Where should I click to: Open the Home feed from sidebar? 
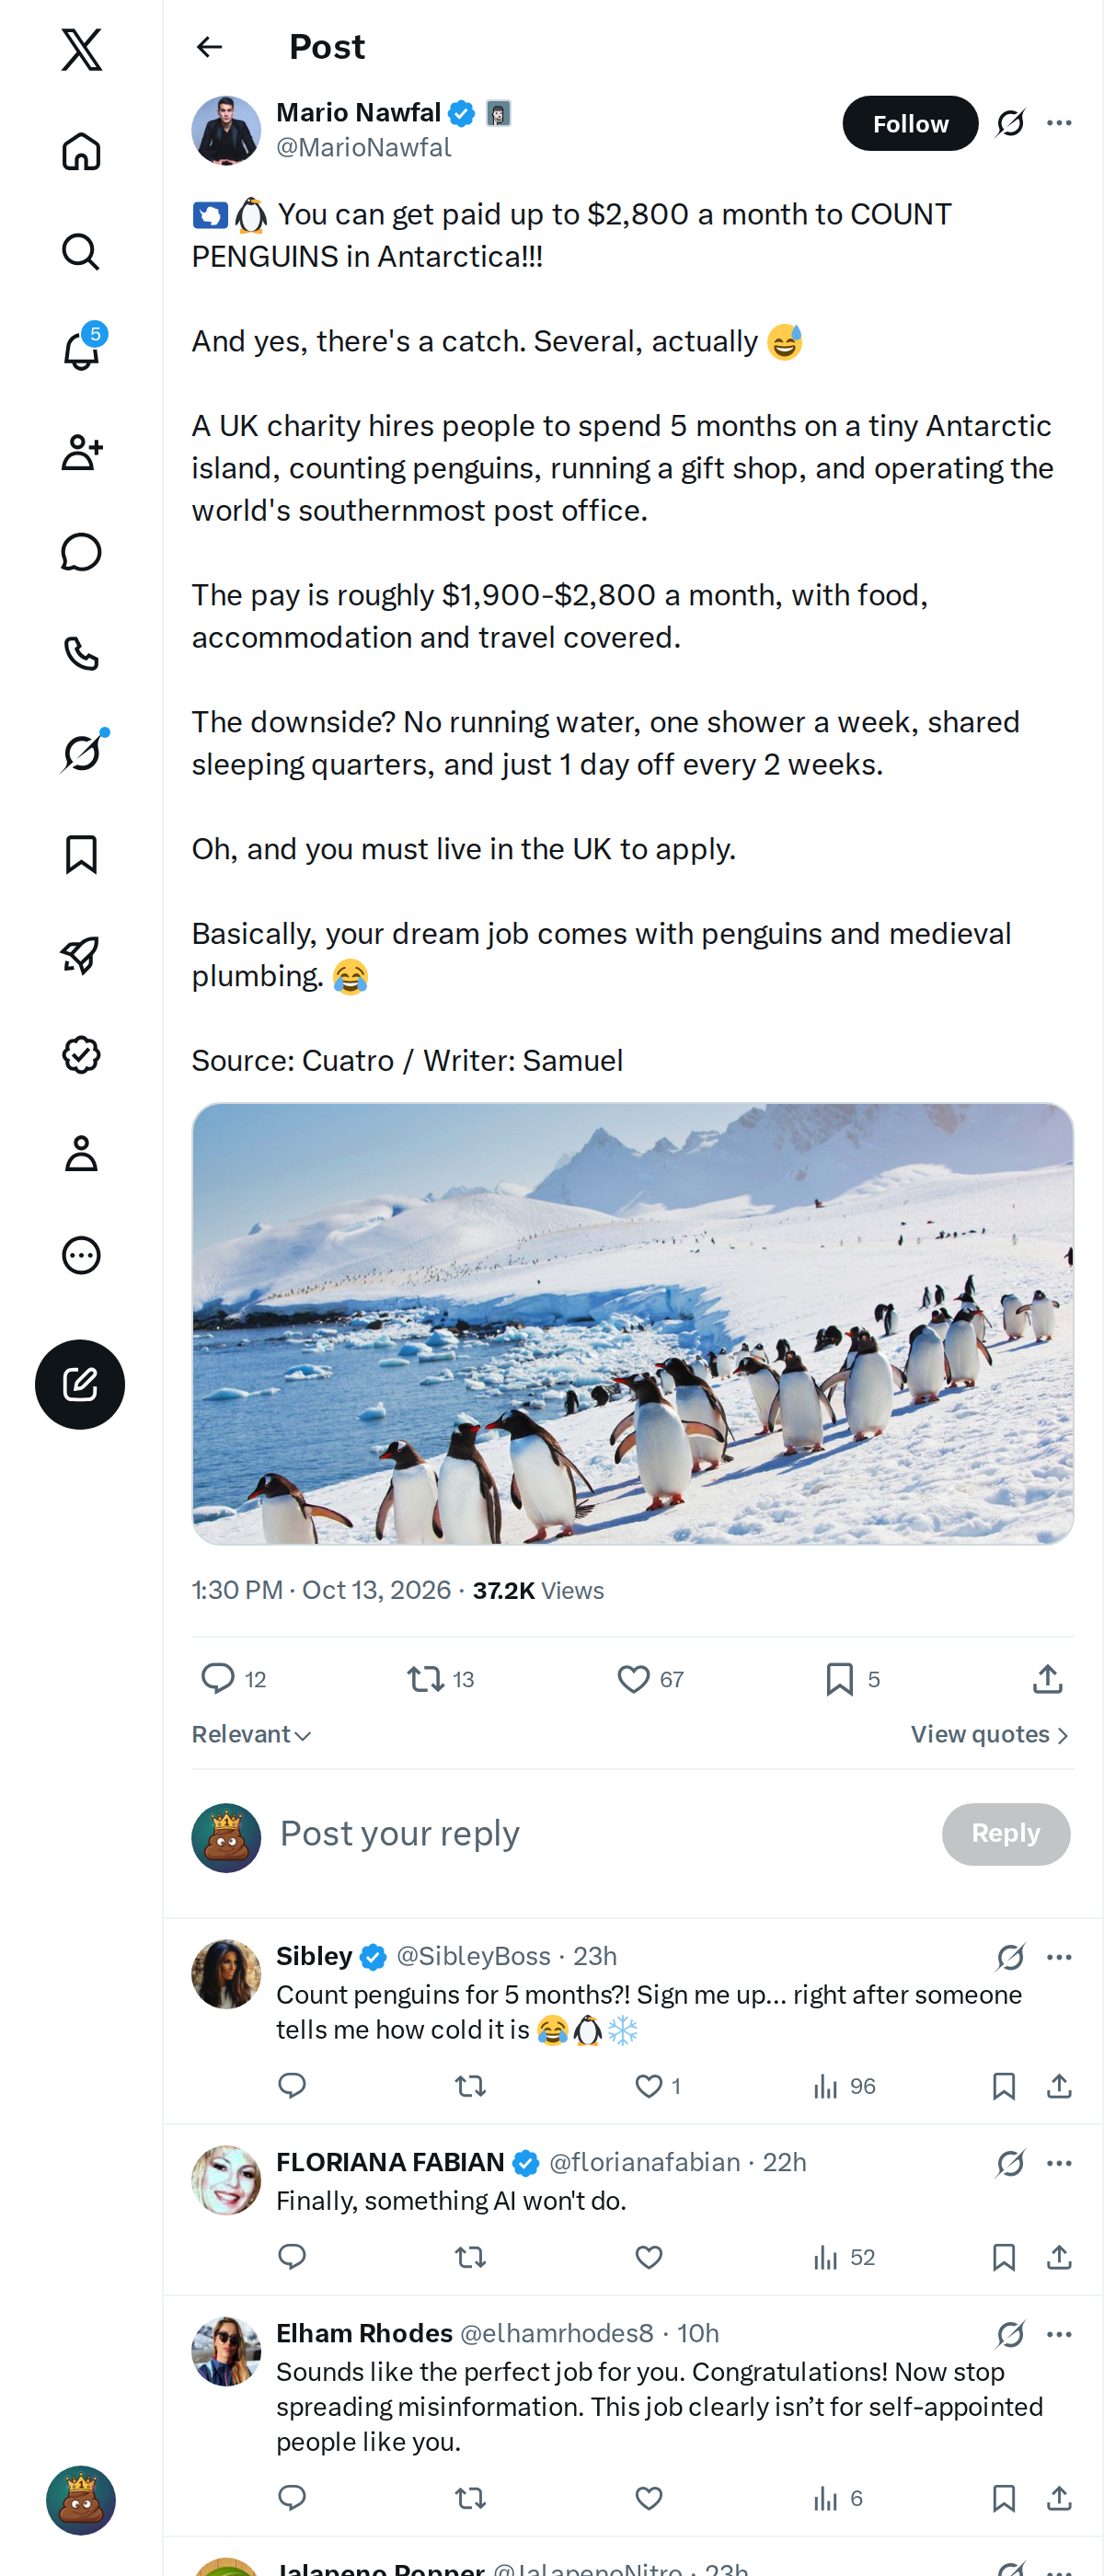coord(81,152)
